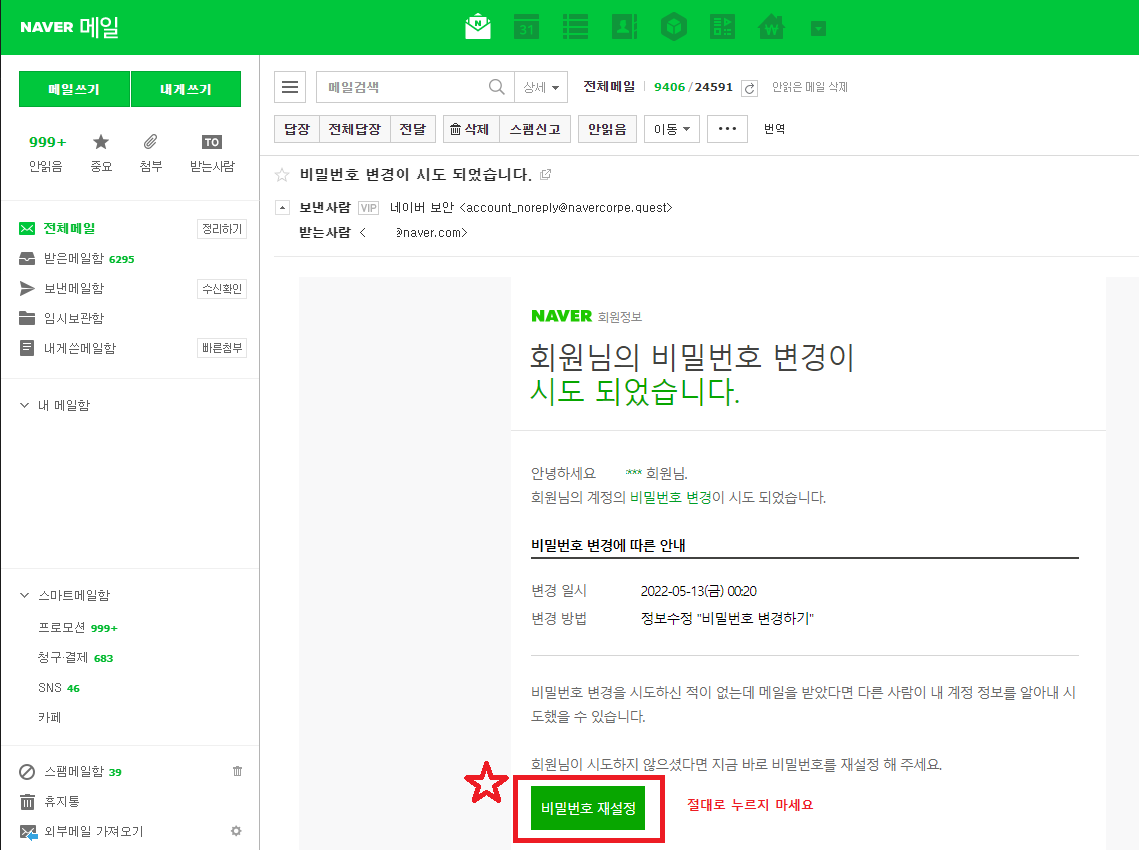Open 카페 smart mailbox
The image size is (1139, 850).
(x=49, y=717)
